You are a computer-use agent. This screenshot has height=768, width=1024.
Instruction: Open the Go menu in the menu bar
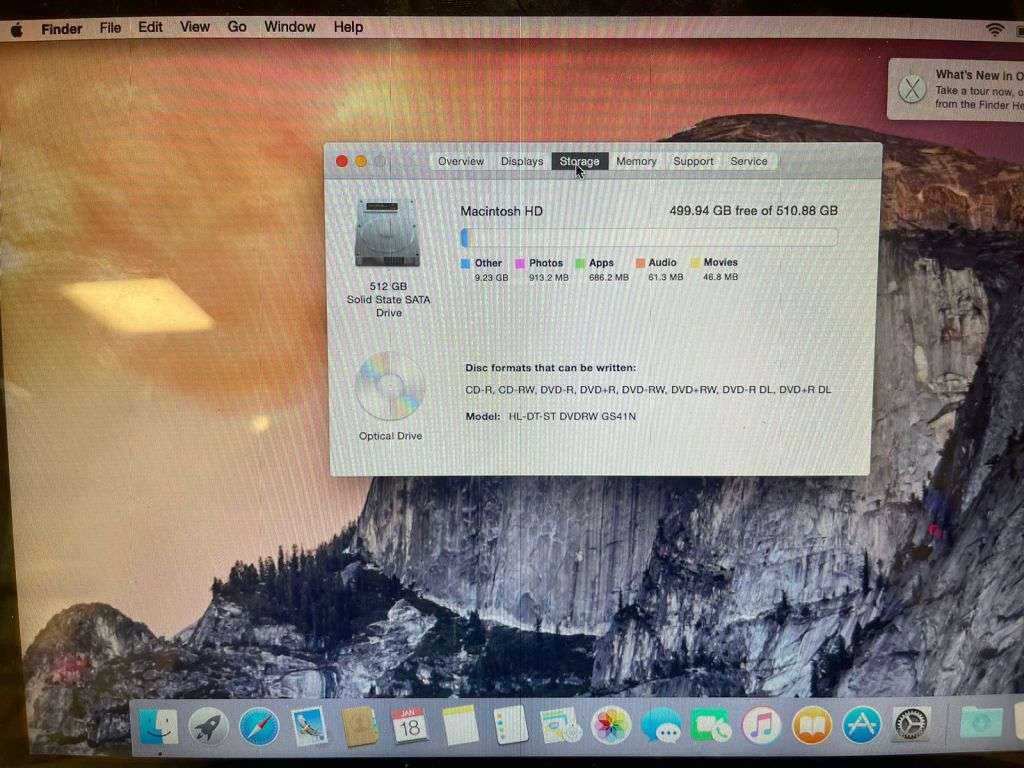tap(236, 27)
